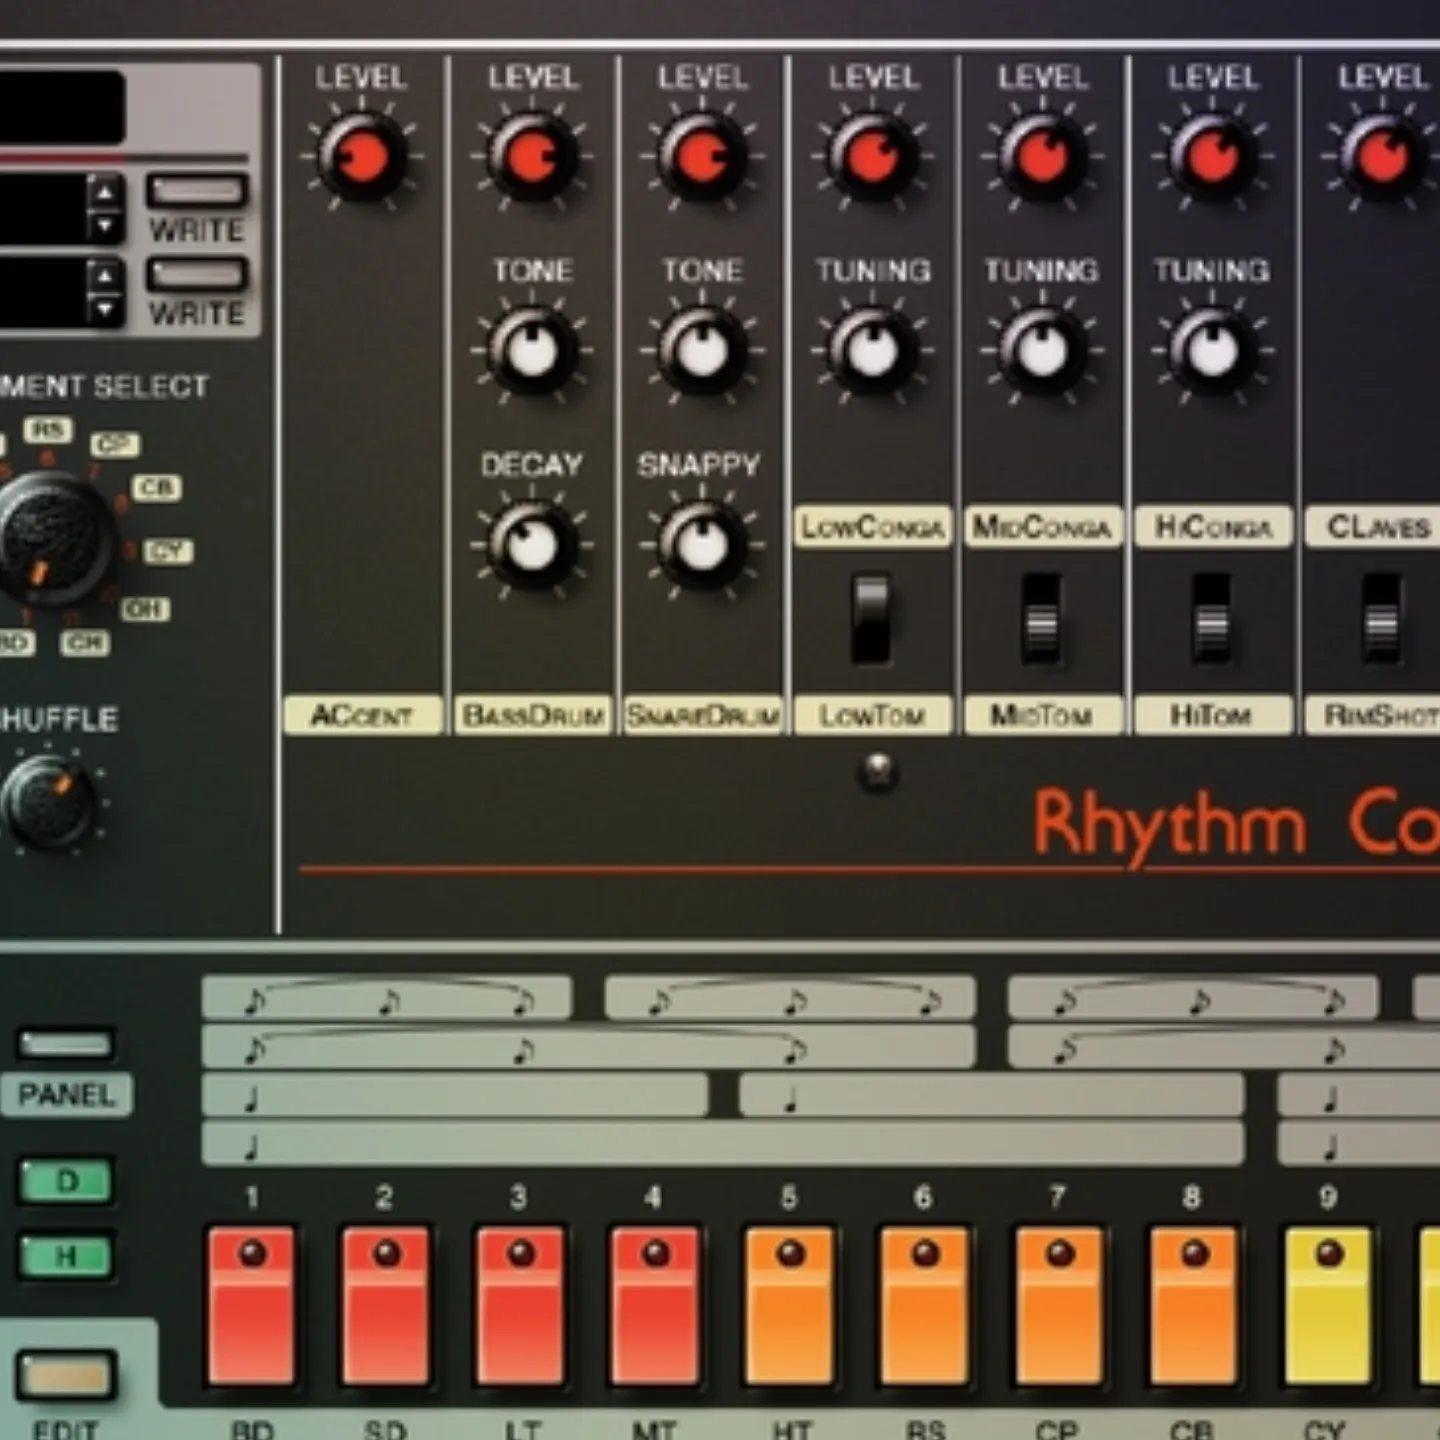
Task: Activate step 5 orange HT pad
Action: (x=790, y=1305)
